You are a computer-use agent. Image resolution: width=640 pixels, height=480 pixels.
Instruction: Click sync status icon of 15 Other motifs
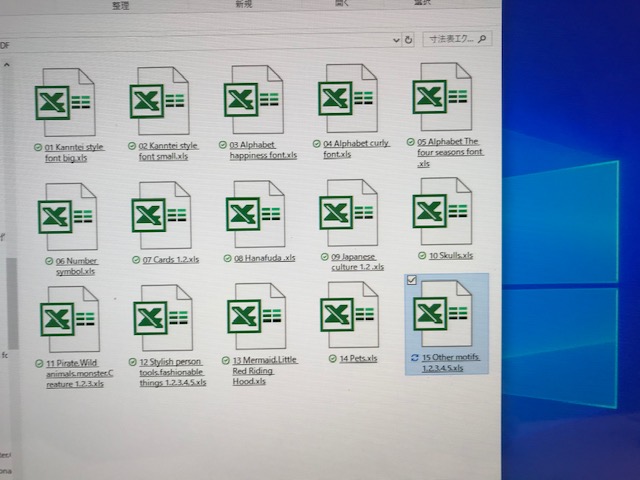tap(415, 358)
